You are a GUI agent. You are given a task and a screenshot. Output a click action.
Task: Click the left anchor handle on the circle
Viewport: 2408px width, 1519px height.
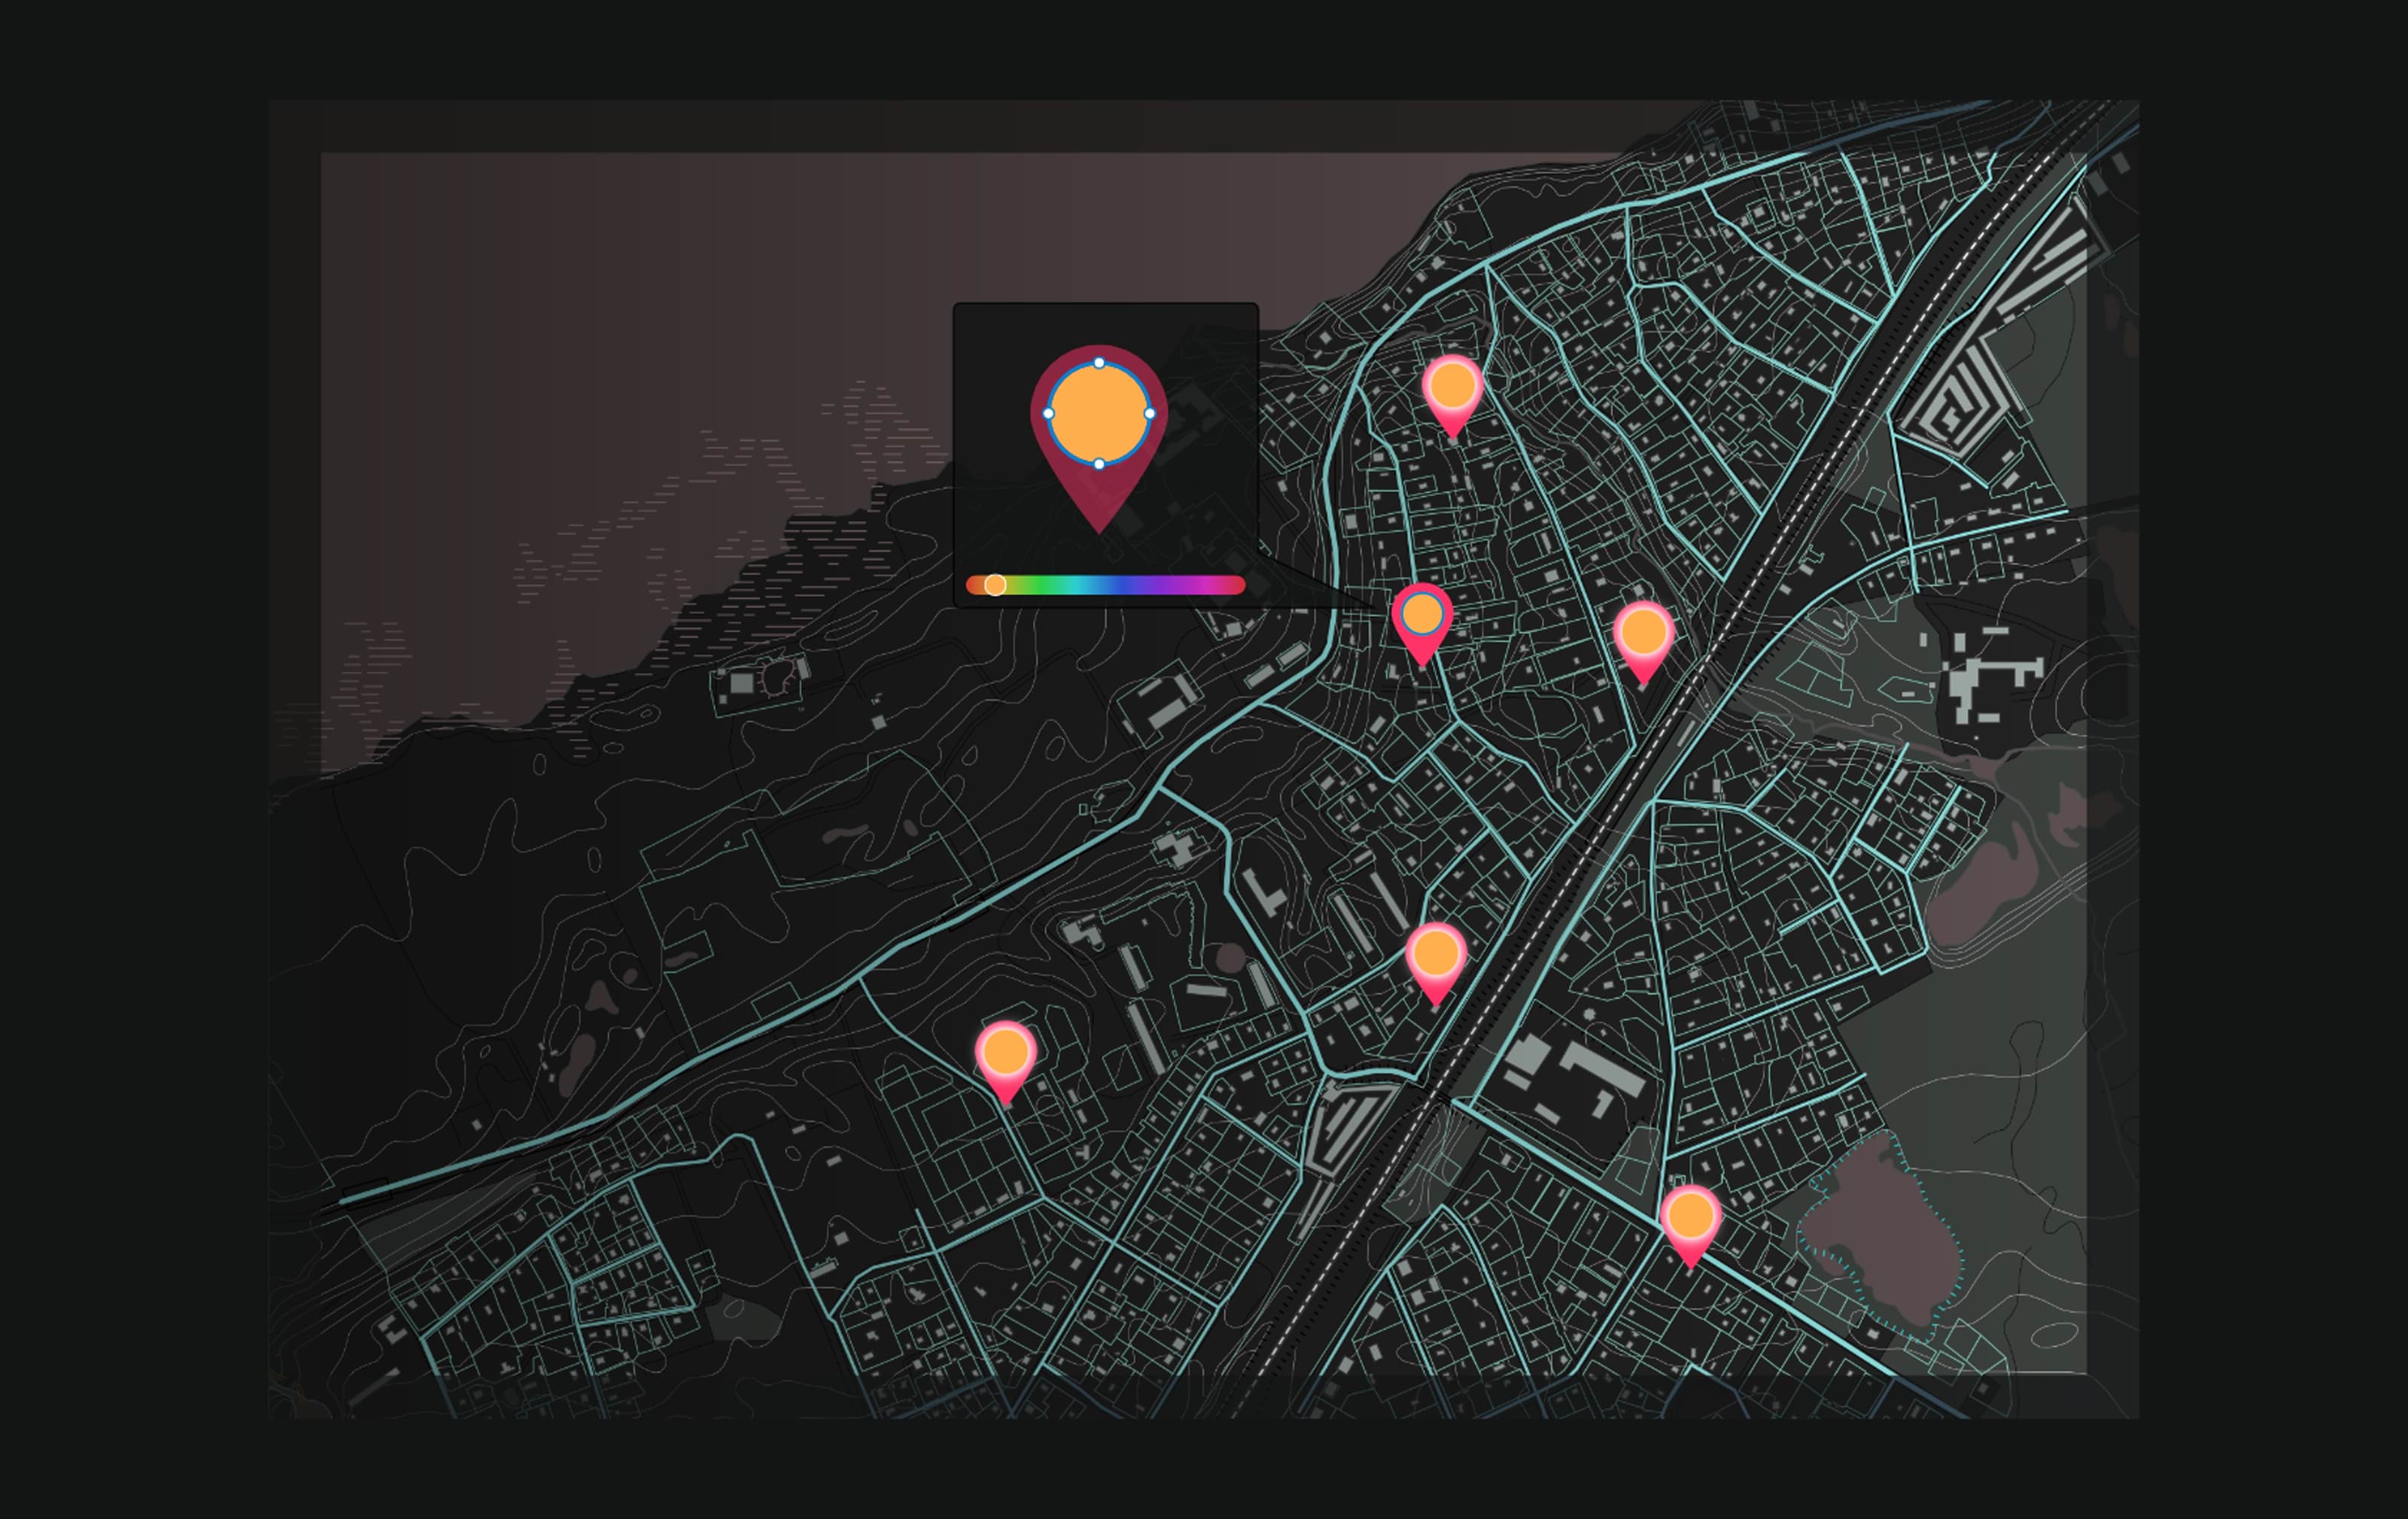(1048, 413)
